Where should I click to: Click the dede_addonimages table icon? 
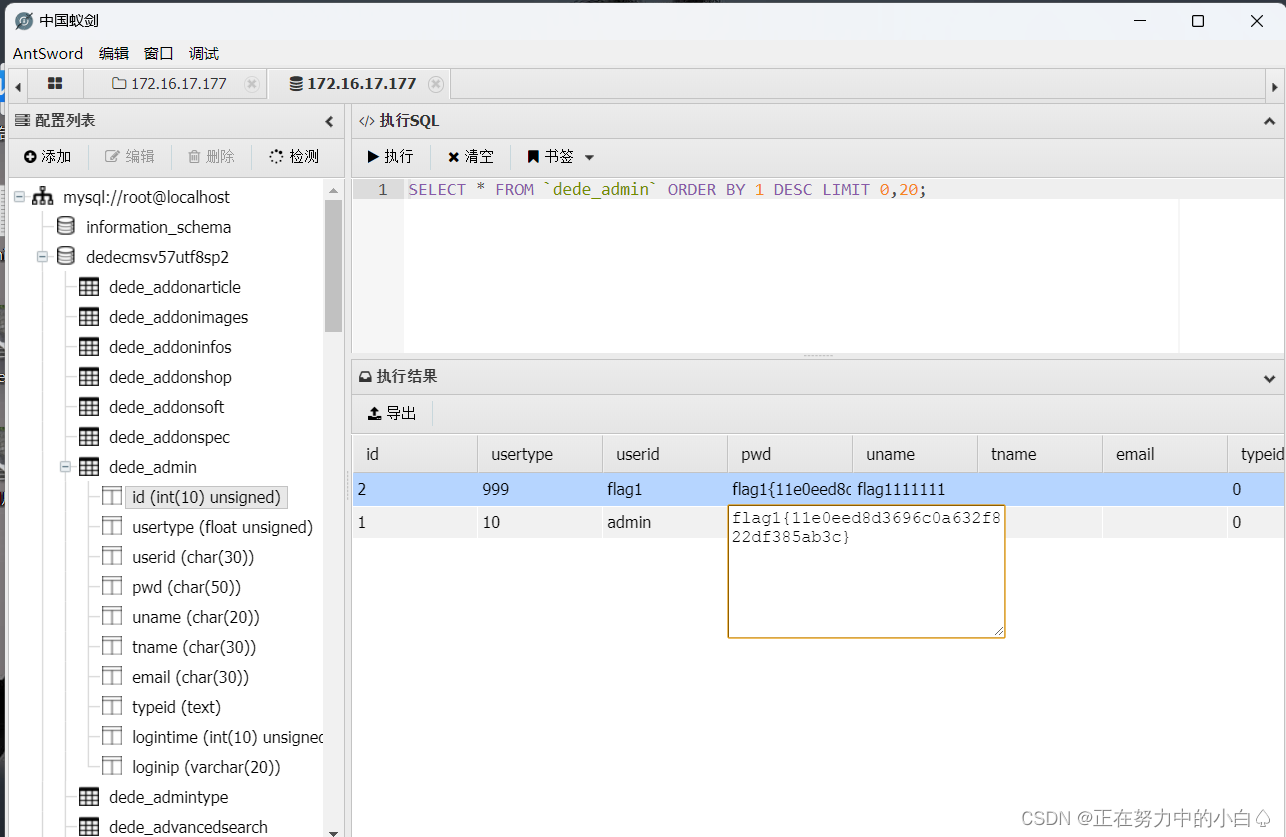pyautogui.click(x=89, y=317)
